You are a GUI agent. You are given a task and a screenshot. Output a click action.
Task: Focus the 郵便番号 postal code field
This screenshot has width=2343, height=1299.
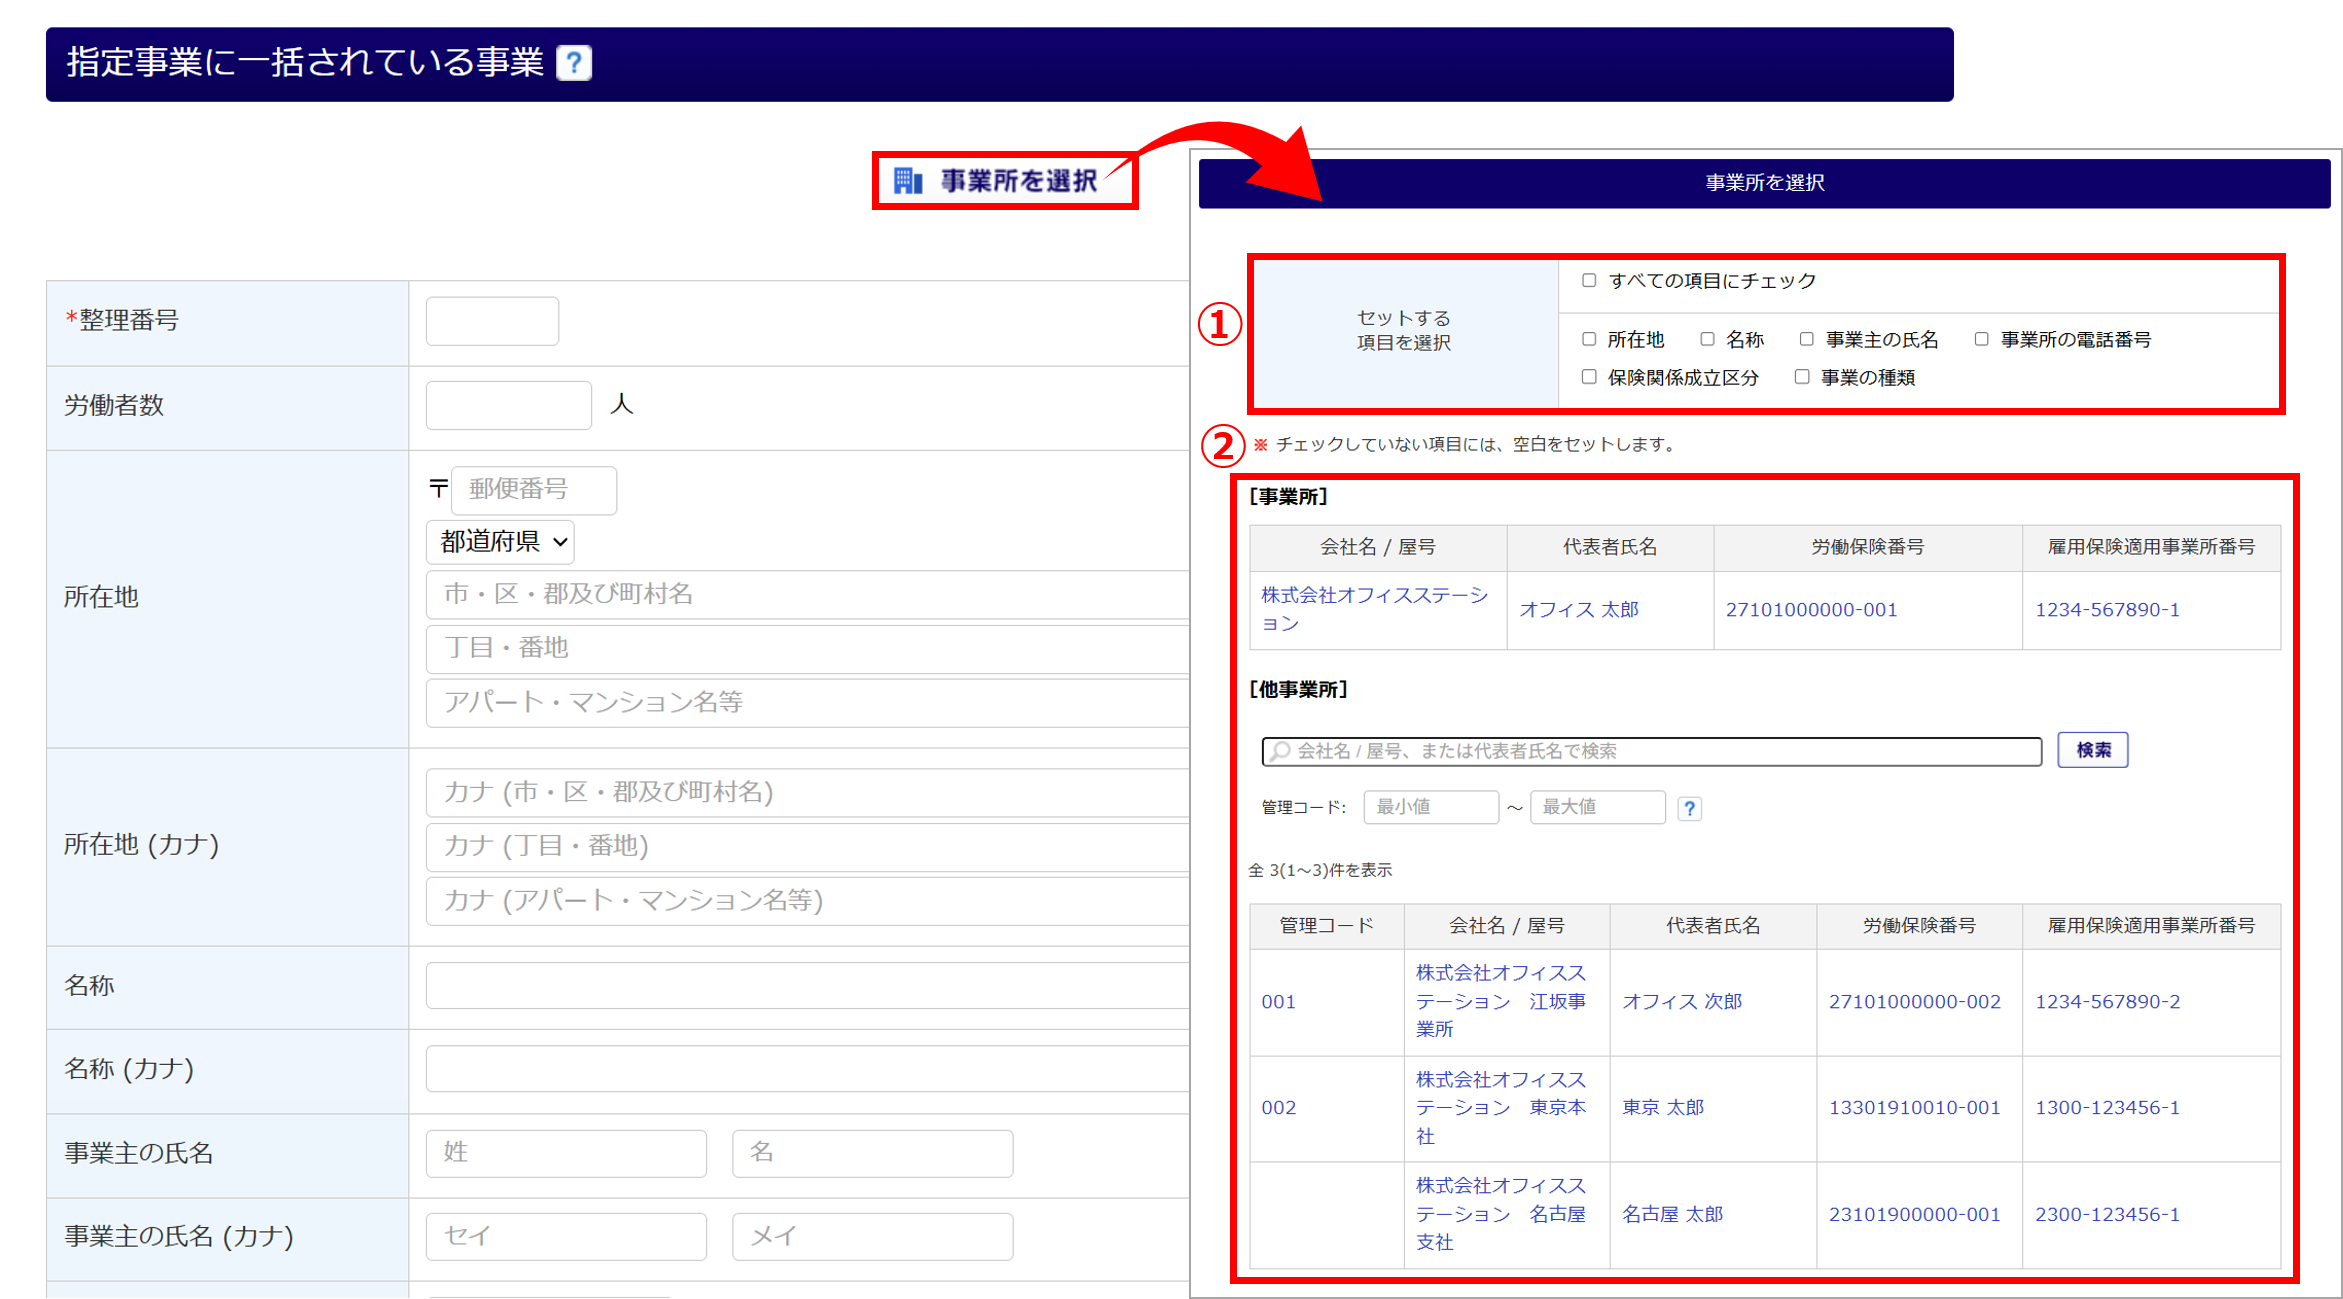coord(533,489)
